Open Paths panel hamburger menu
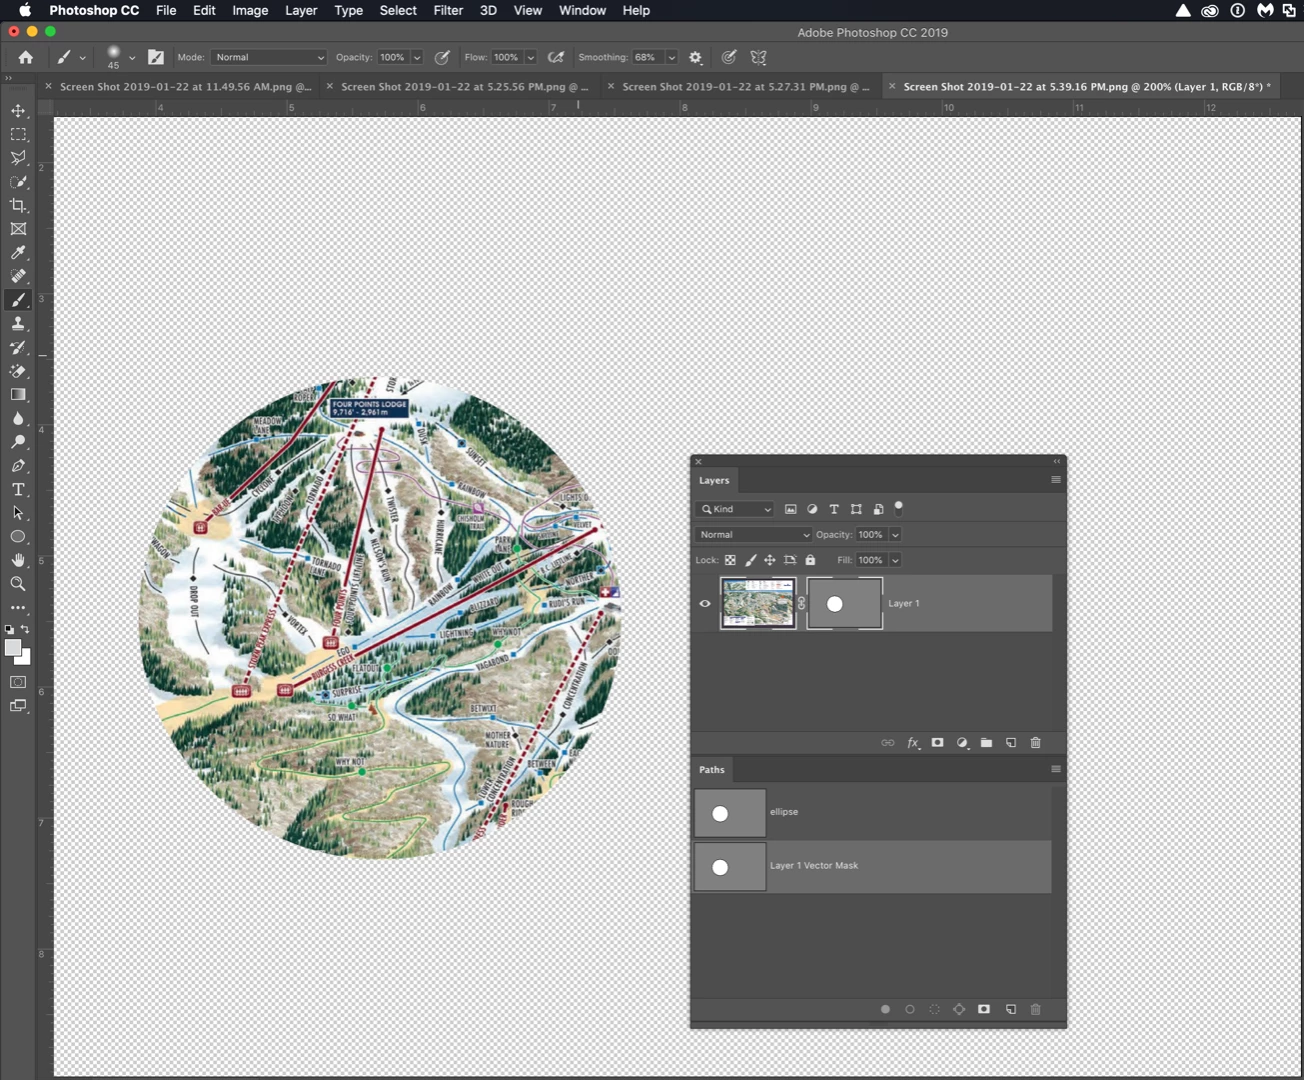1304x1080 pixels. tap(1055, 769)
